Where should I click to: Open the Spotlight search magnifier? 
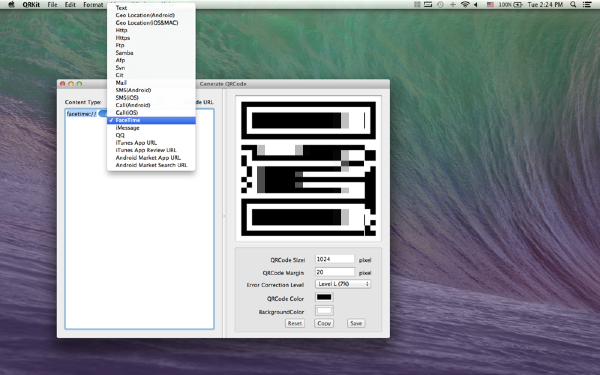click(x=573, y=5)
